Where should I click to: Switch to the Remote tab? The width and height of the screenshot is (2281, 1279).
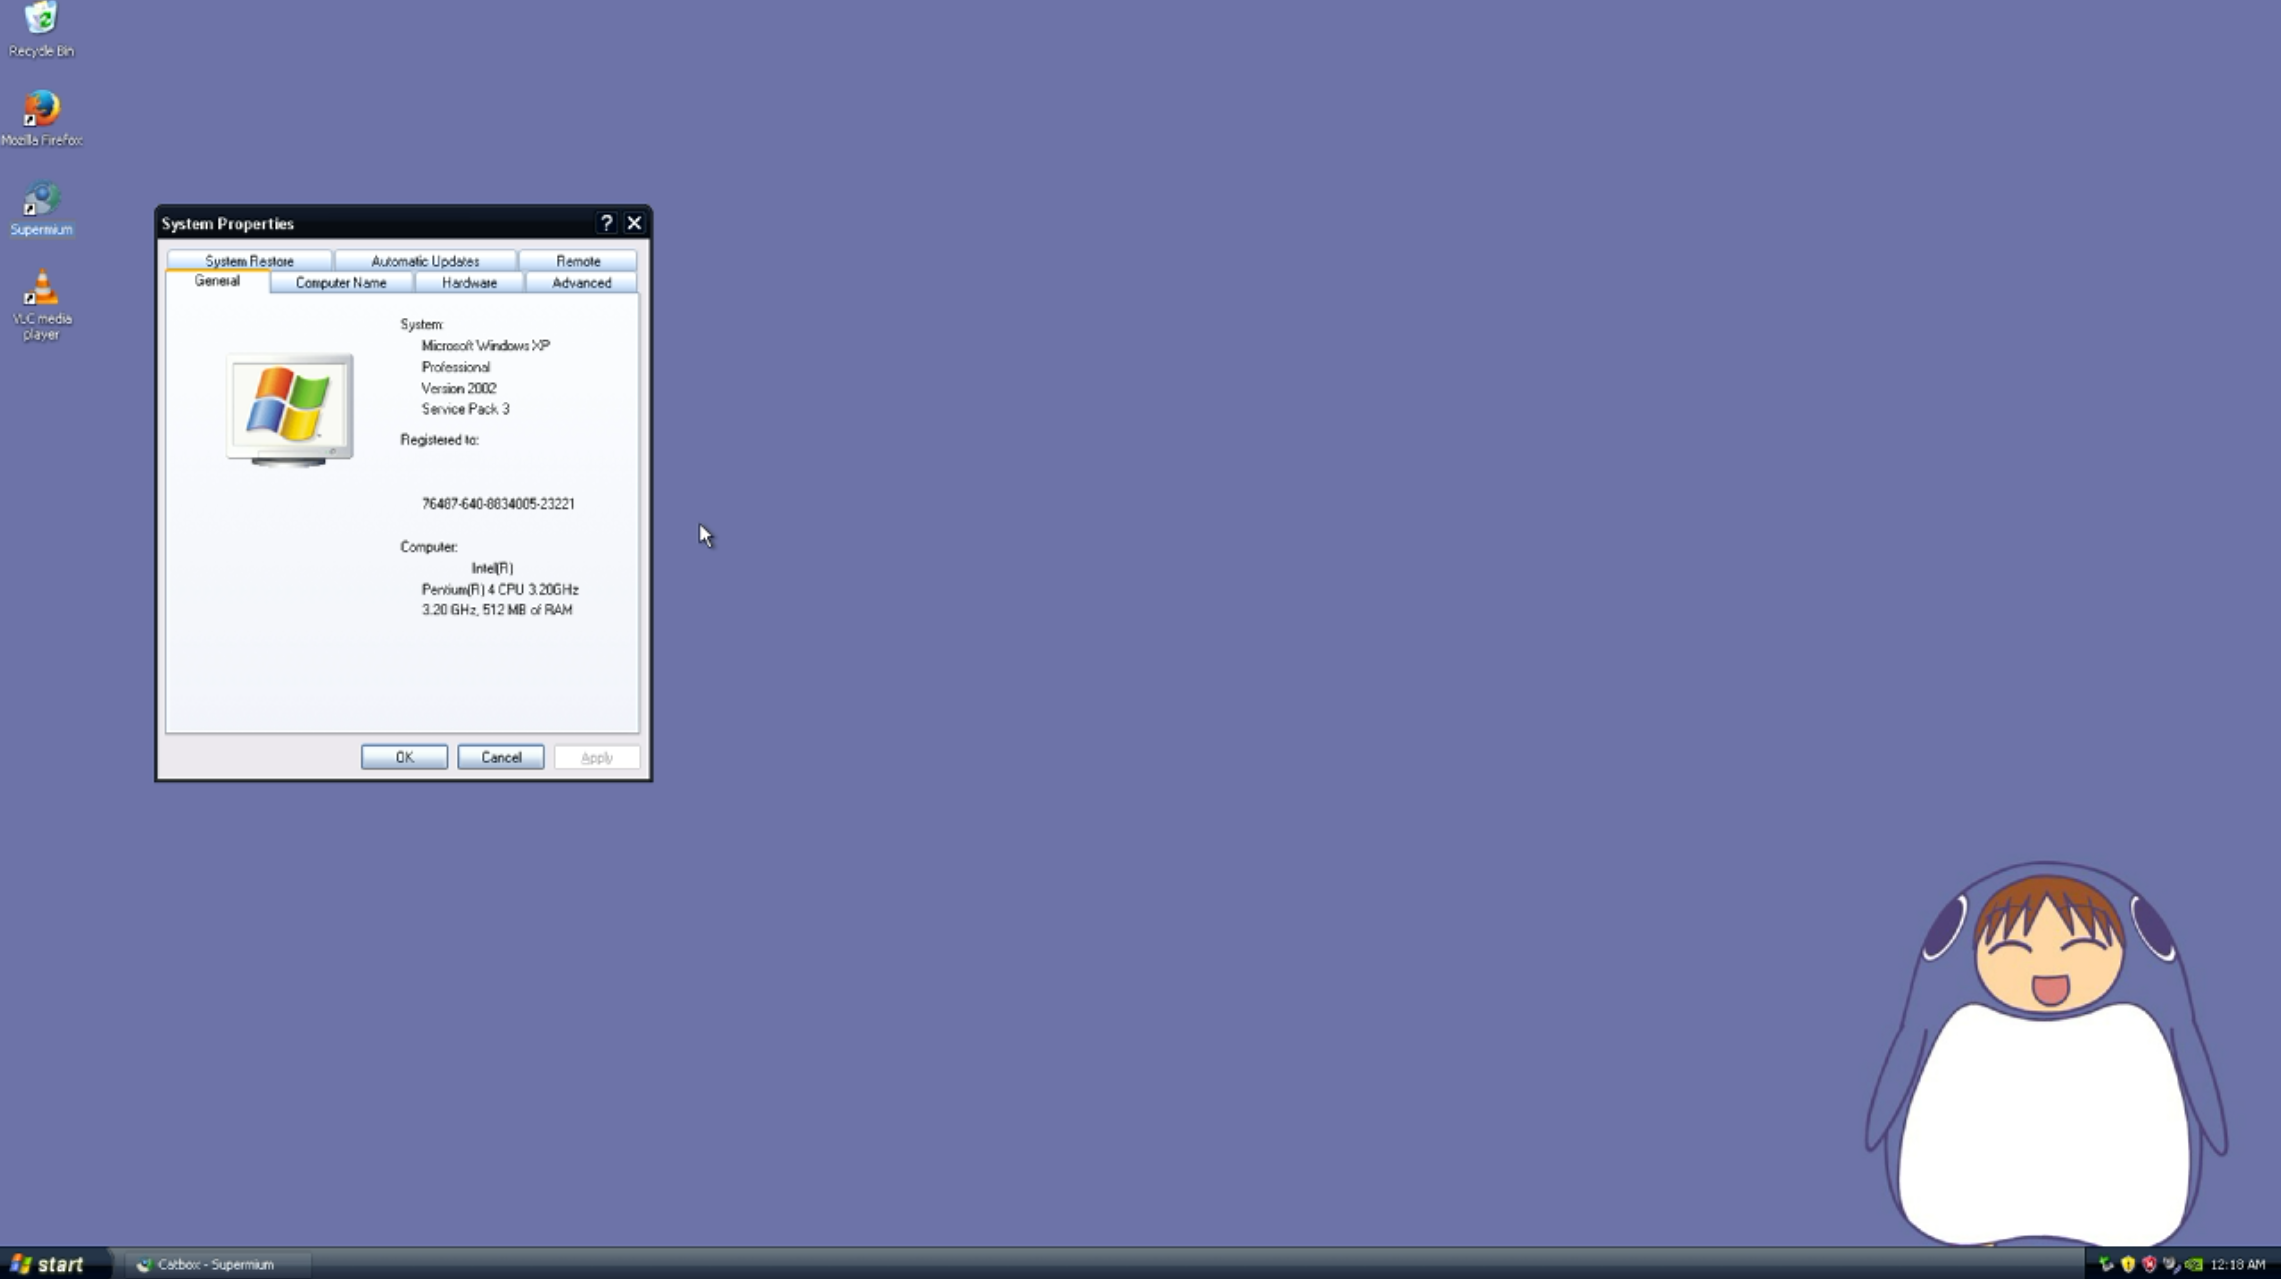pos(578,261)
